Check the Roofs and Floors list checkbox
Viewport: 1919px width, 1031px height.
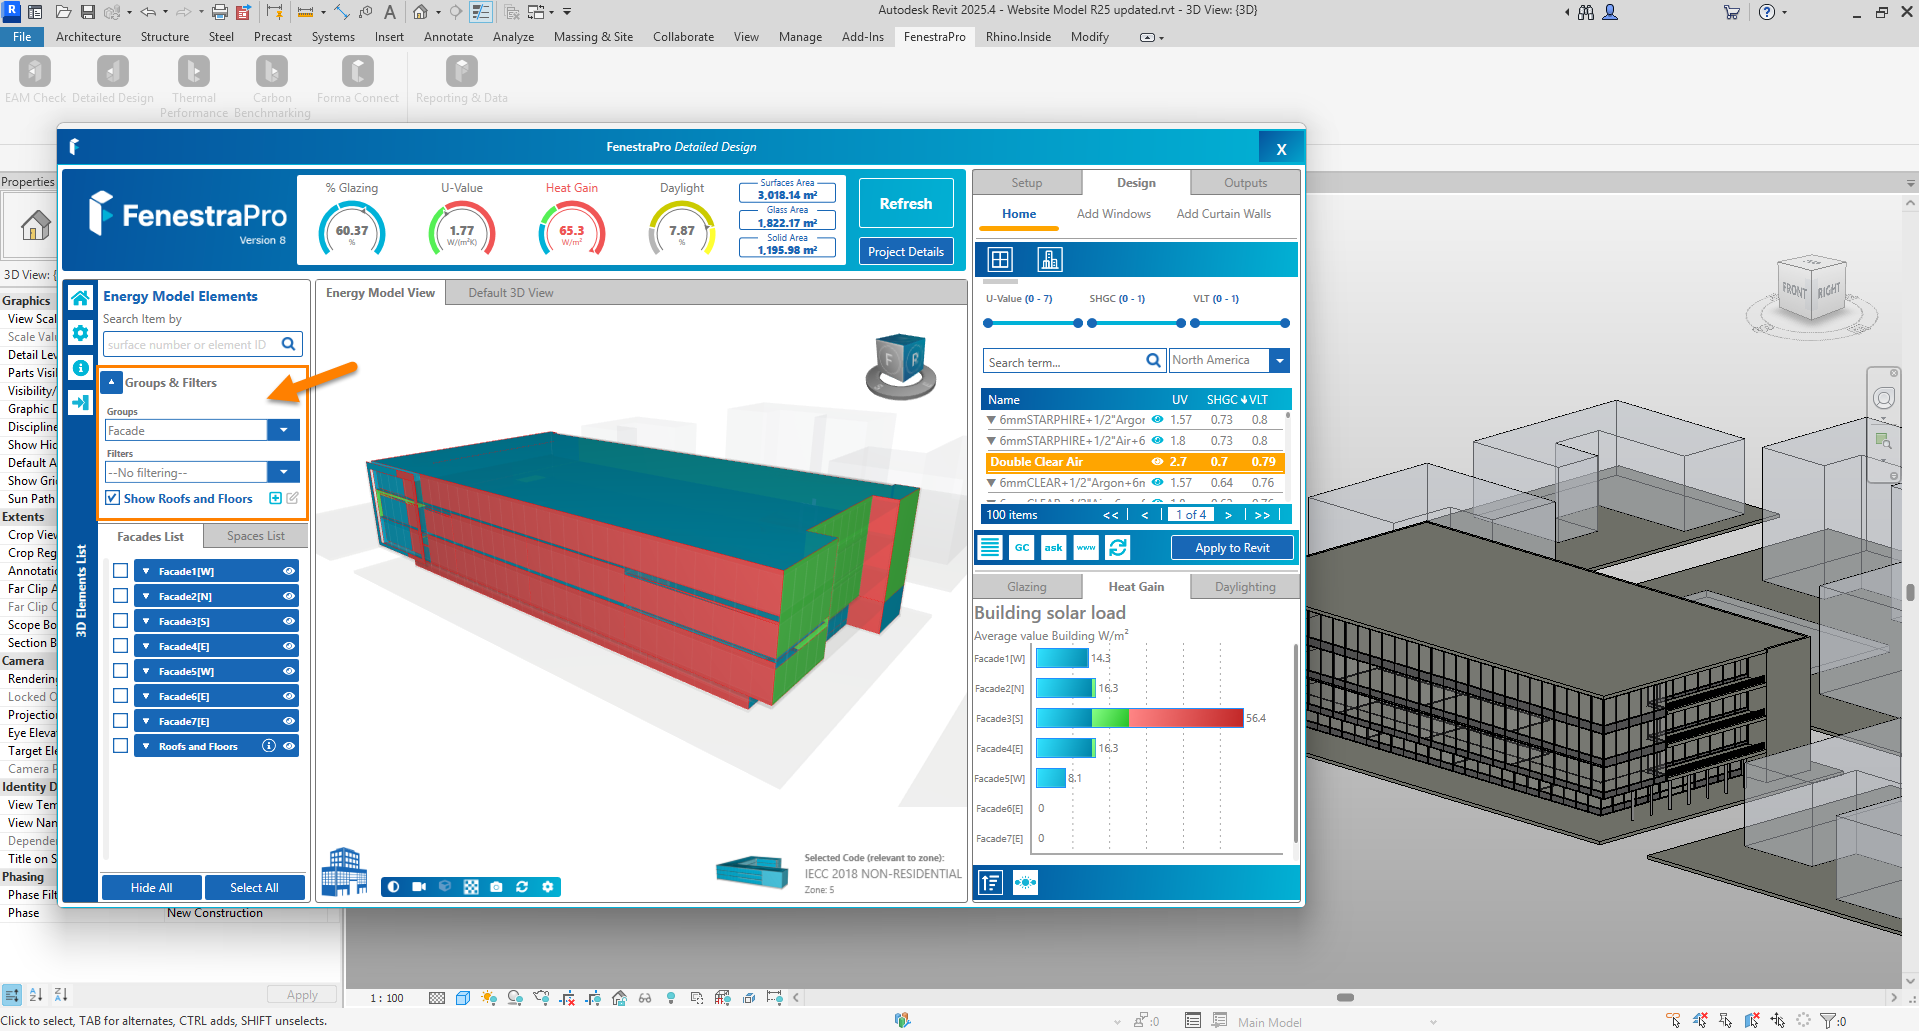pos(120,746)
